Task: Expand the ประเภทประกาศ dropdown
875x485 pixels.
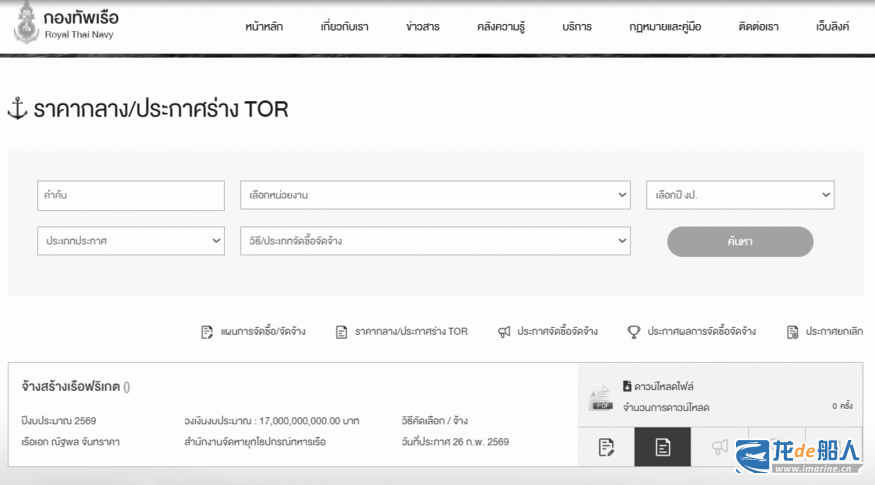Action: tap(130, 241)
